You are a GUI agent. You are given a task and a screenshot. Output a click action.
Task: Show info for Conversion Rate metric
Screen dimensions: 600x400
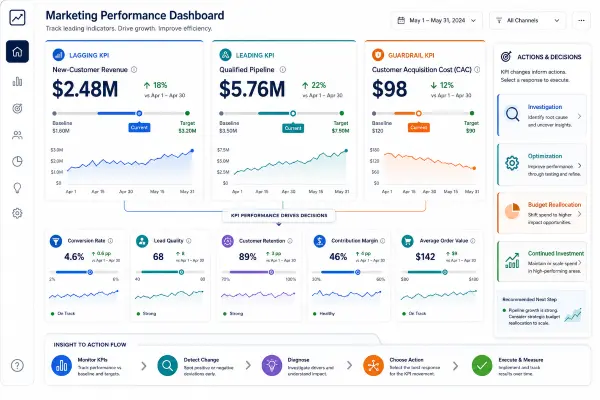click(x=110, y=241)
